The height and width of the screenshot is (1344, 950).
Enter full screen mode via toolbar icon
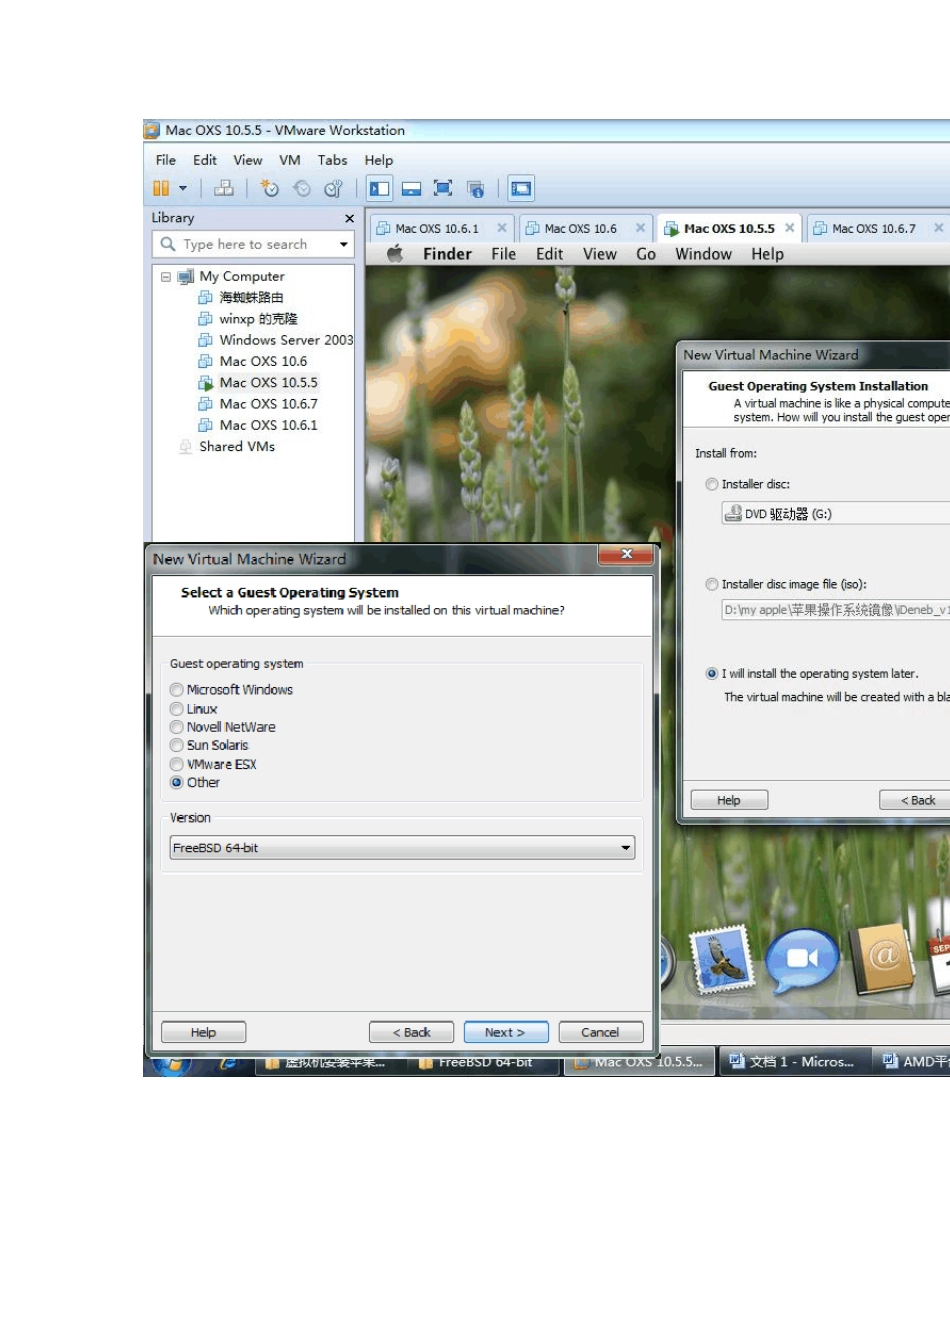click(443, 188)
